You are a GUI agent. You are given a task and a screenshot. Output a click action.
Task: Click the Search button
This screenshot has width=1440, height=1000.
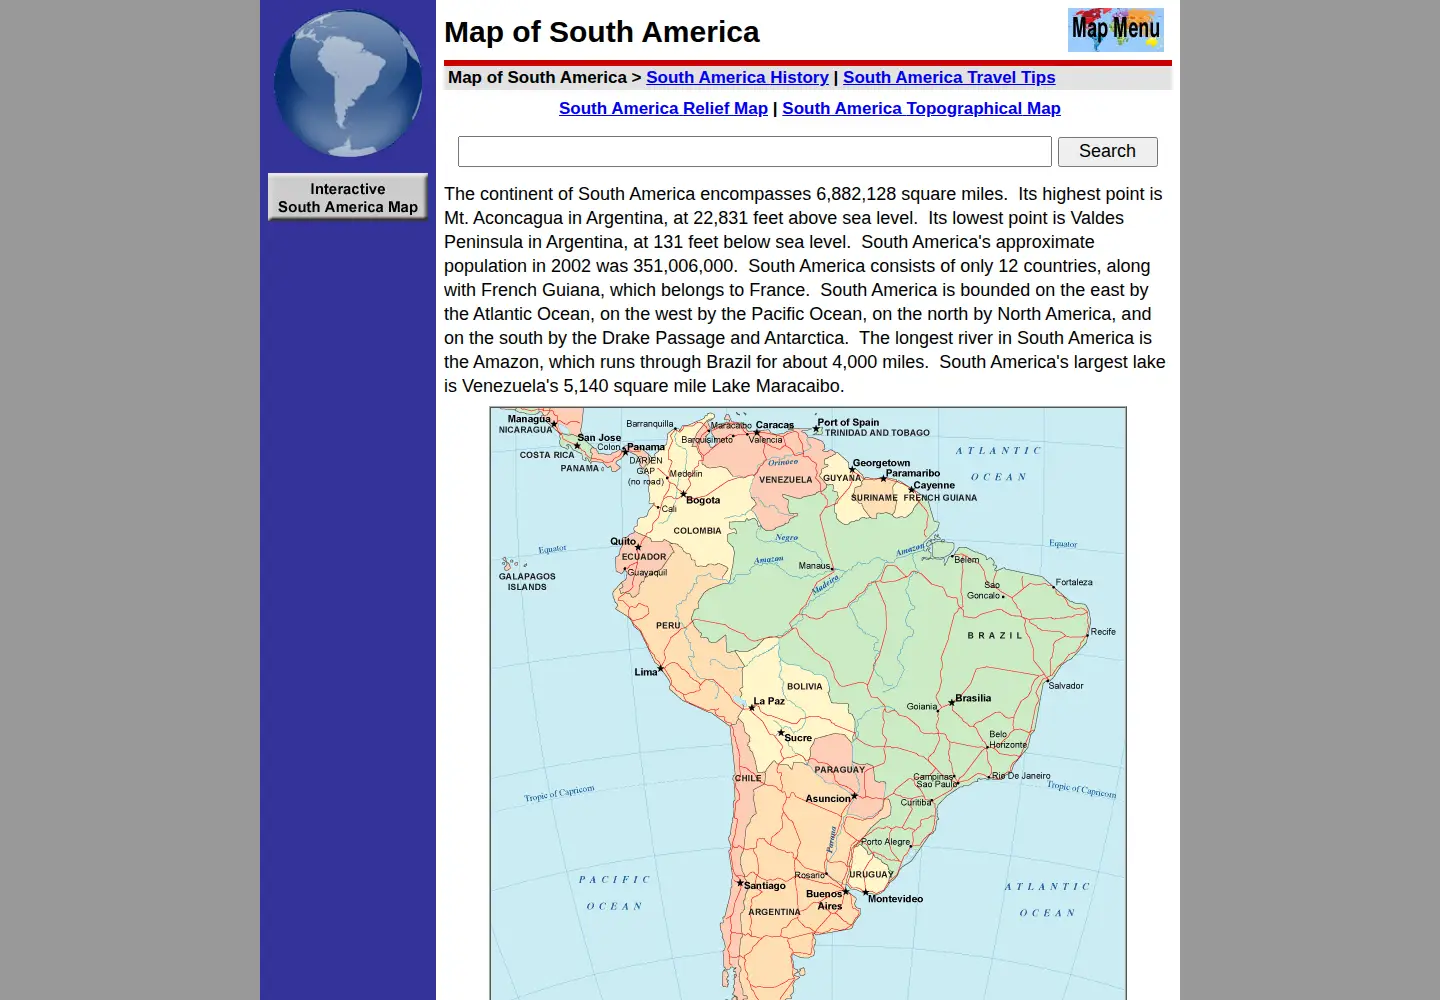(1108, 152)
